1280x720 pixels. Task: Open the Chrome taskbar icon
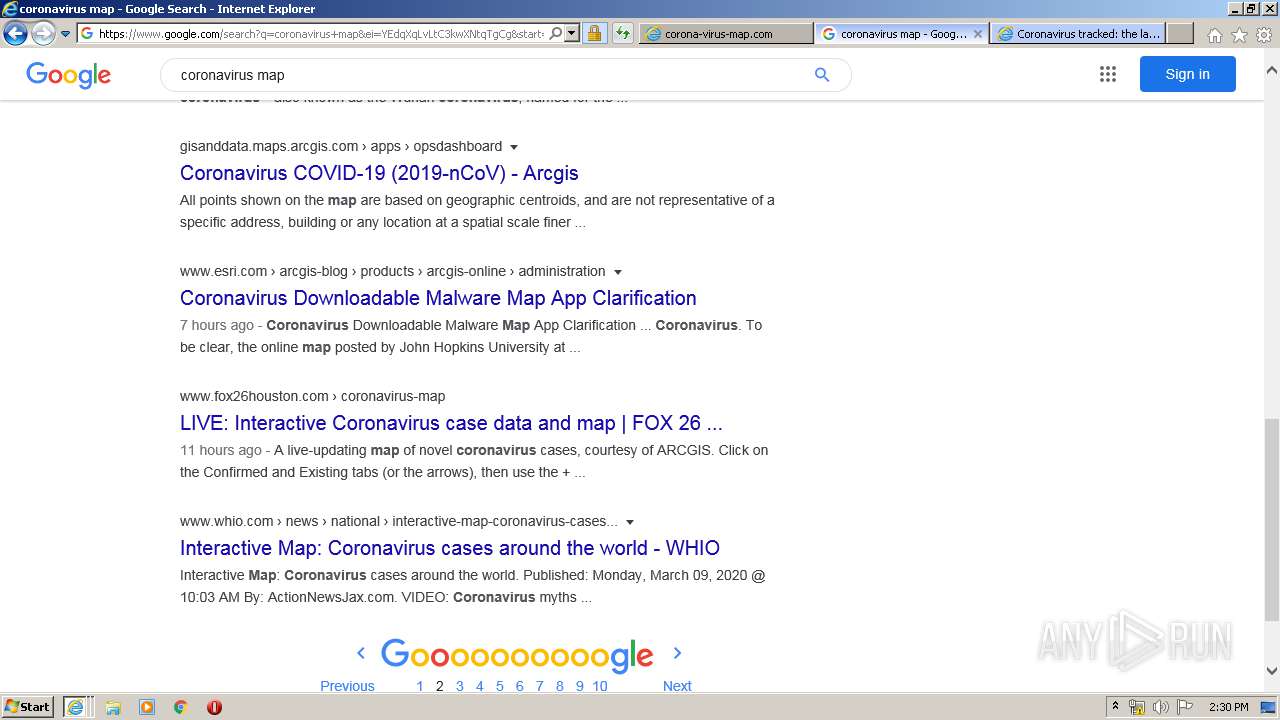pos(180,707)
